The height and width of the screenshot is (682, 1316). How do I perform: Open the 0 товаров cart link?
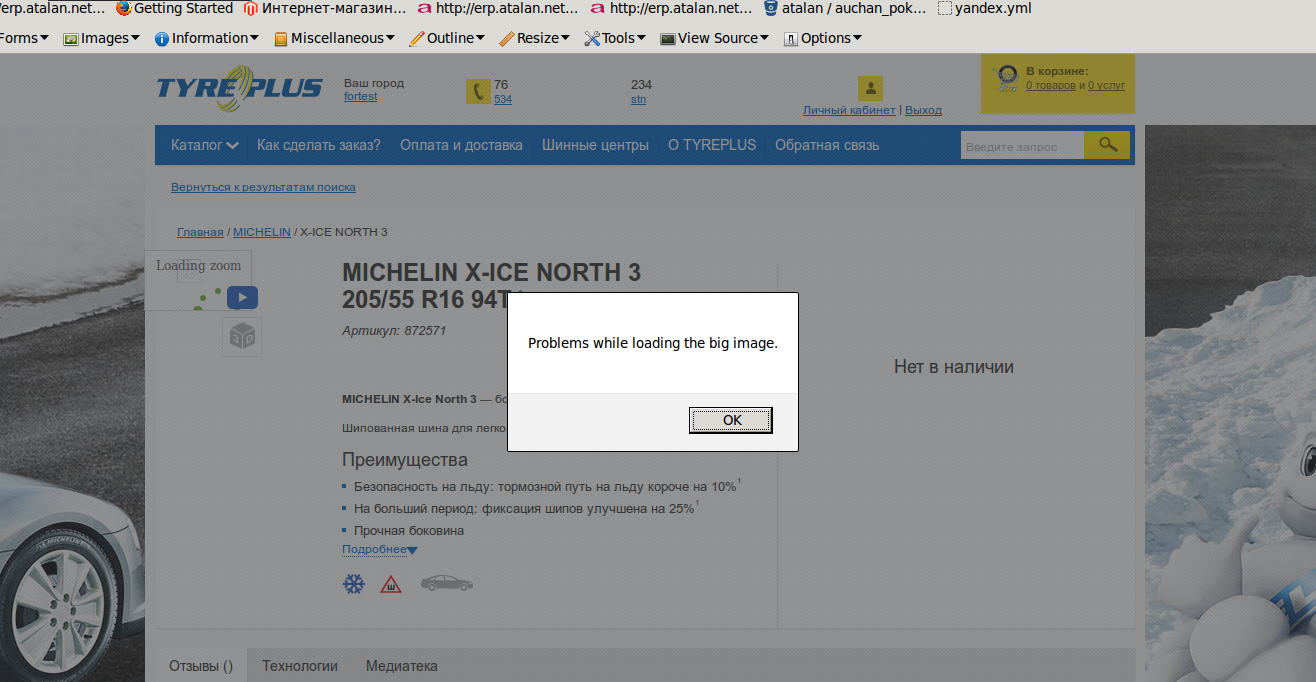1051,85
